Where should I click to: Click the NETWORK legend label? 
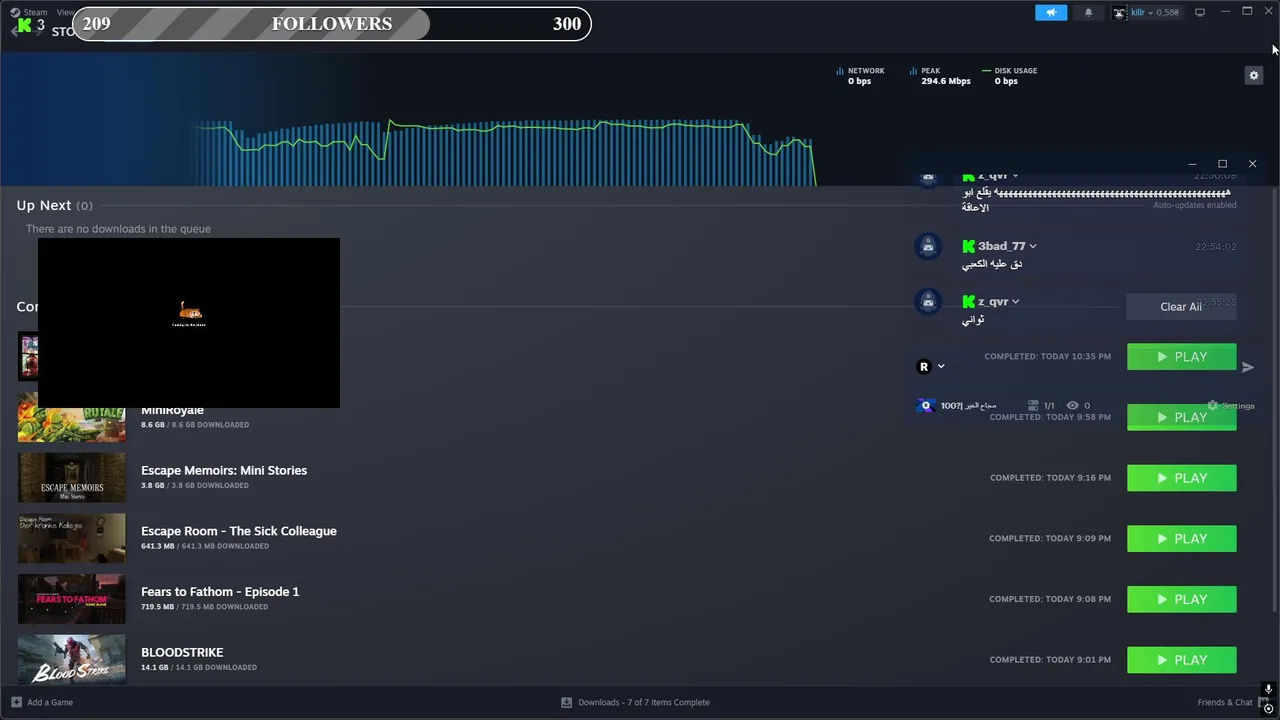tap(866, 71)
